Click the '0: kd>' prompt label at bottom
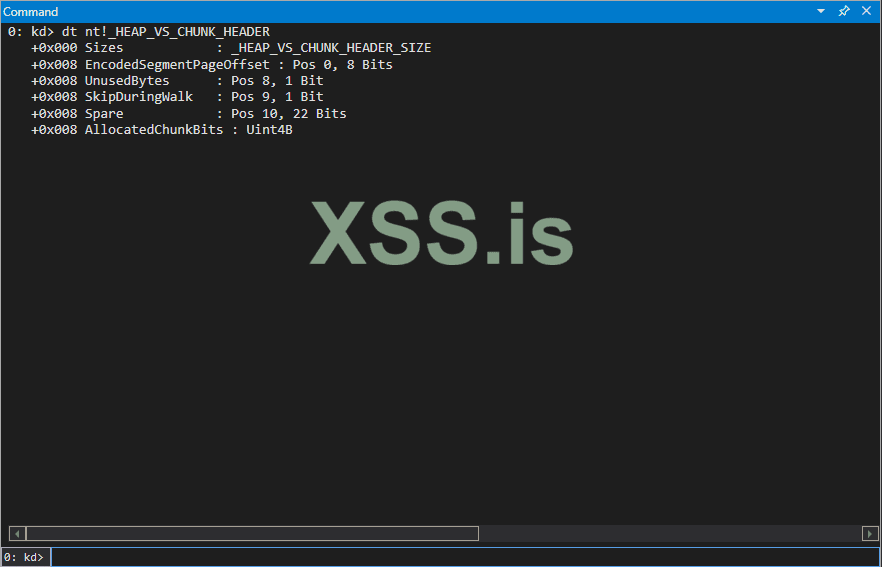This screenshot has width=882, height=567. click(24, 557)
